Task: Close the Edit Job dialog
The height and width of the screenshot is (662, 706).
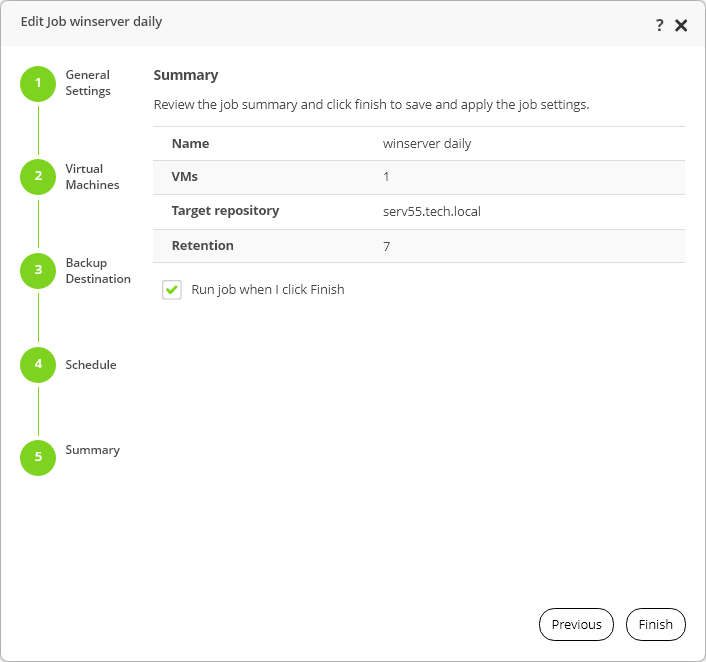Action: click(x=681, y=26)
